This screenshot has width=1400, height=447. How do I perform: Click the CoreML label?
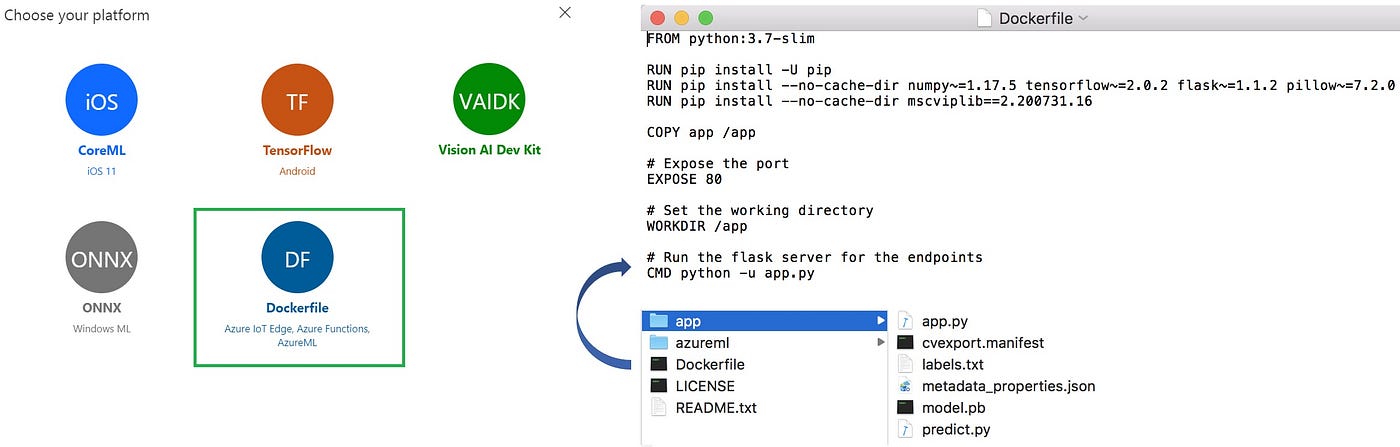102,151
